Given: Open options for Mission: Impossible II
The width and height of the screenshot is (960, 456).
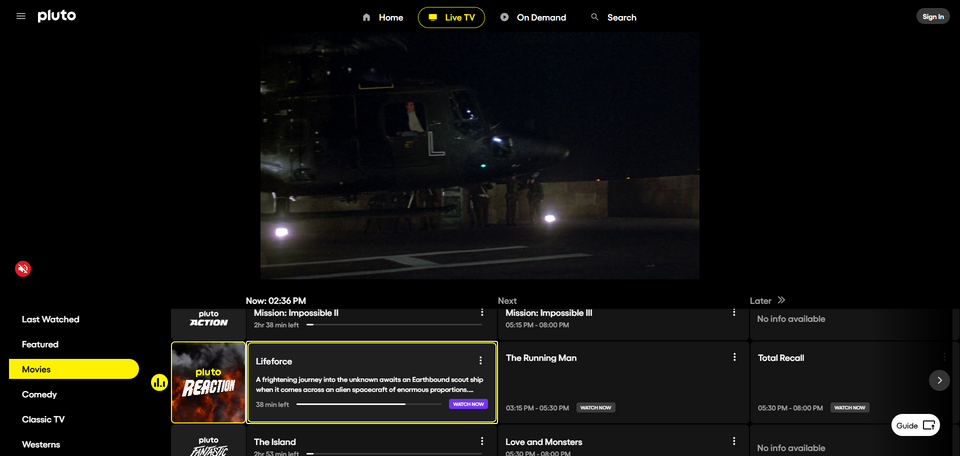Looking at the screenshot, I should click(482, 313).
